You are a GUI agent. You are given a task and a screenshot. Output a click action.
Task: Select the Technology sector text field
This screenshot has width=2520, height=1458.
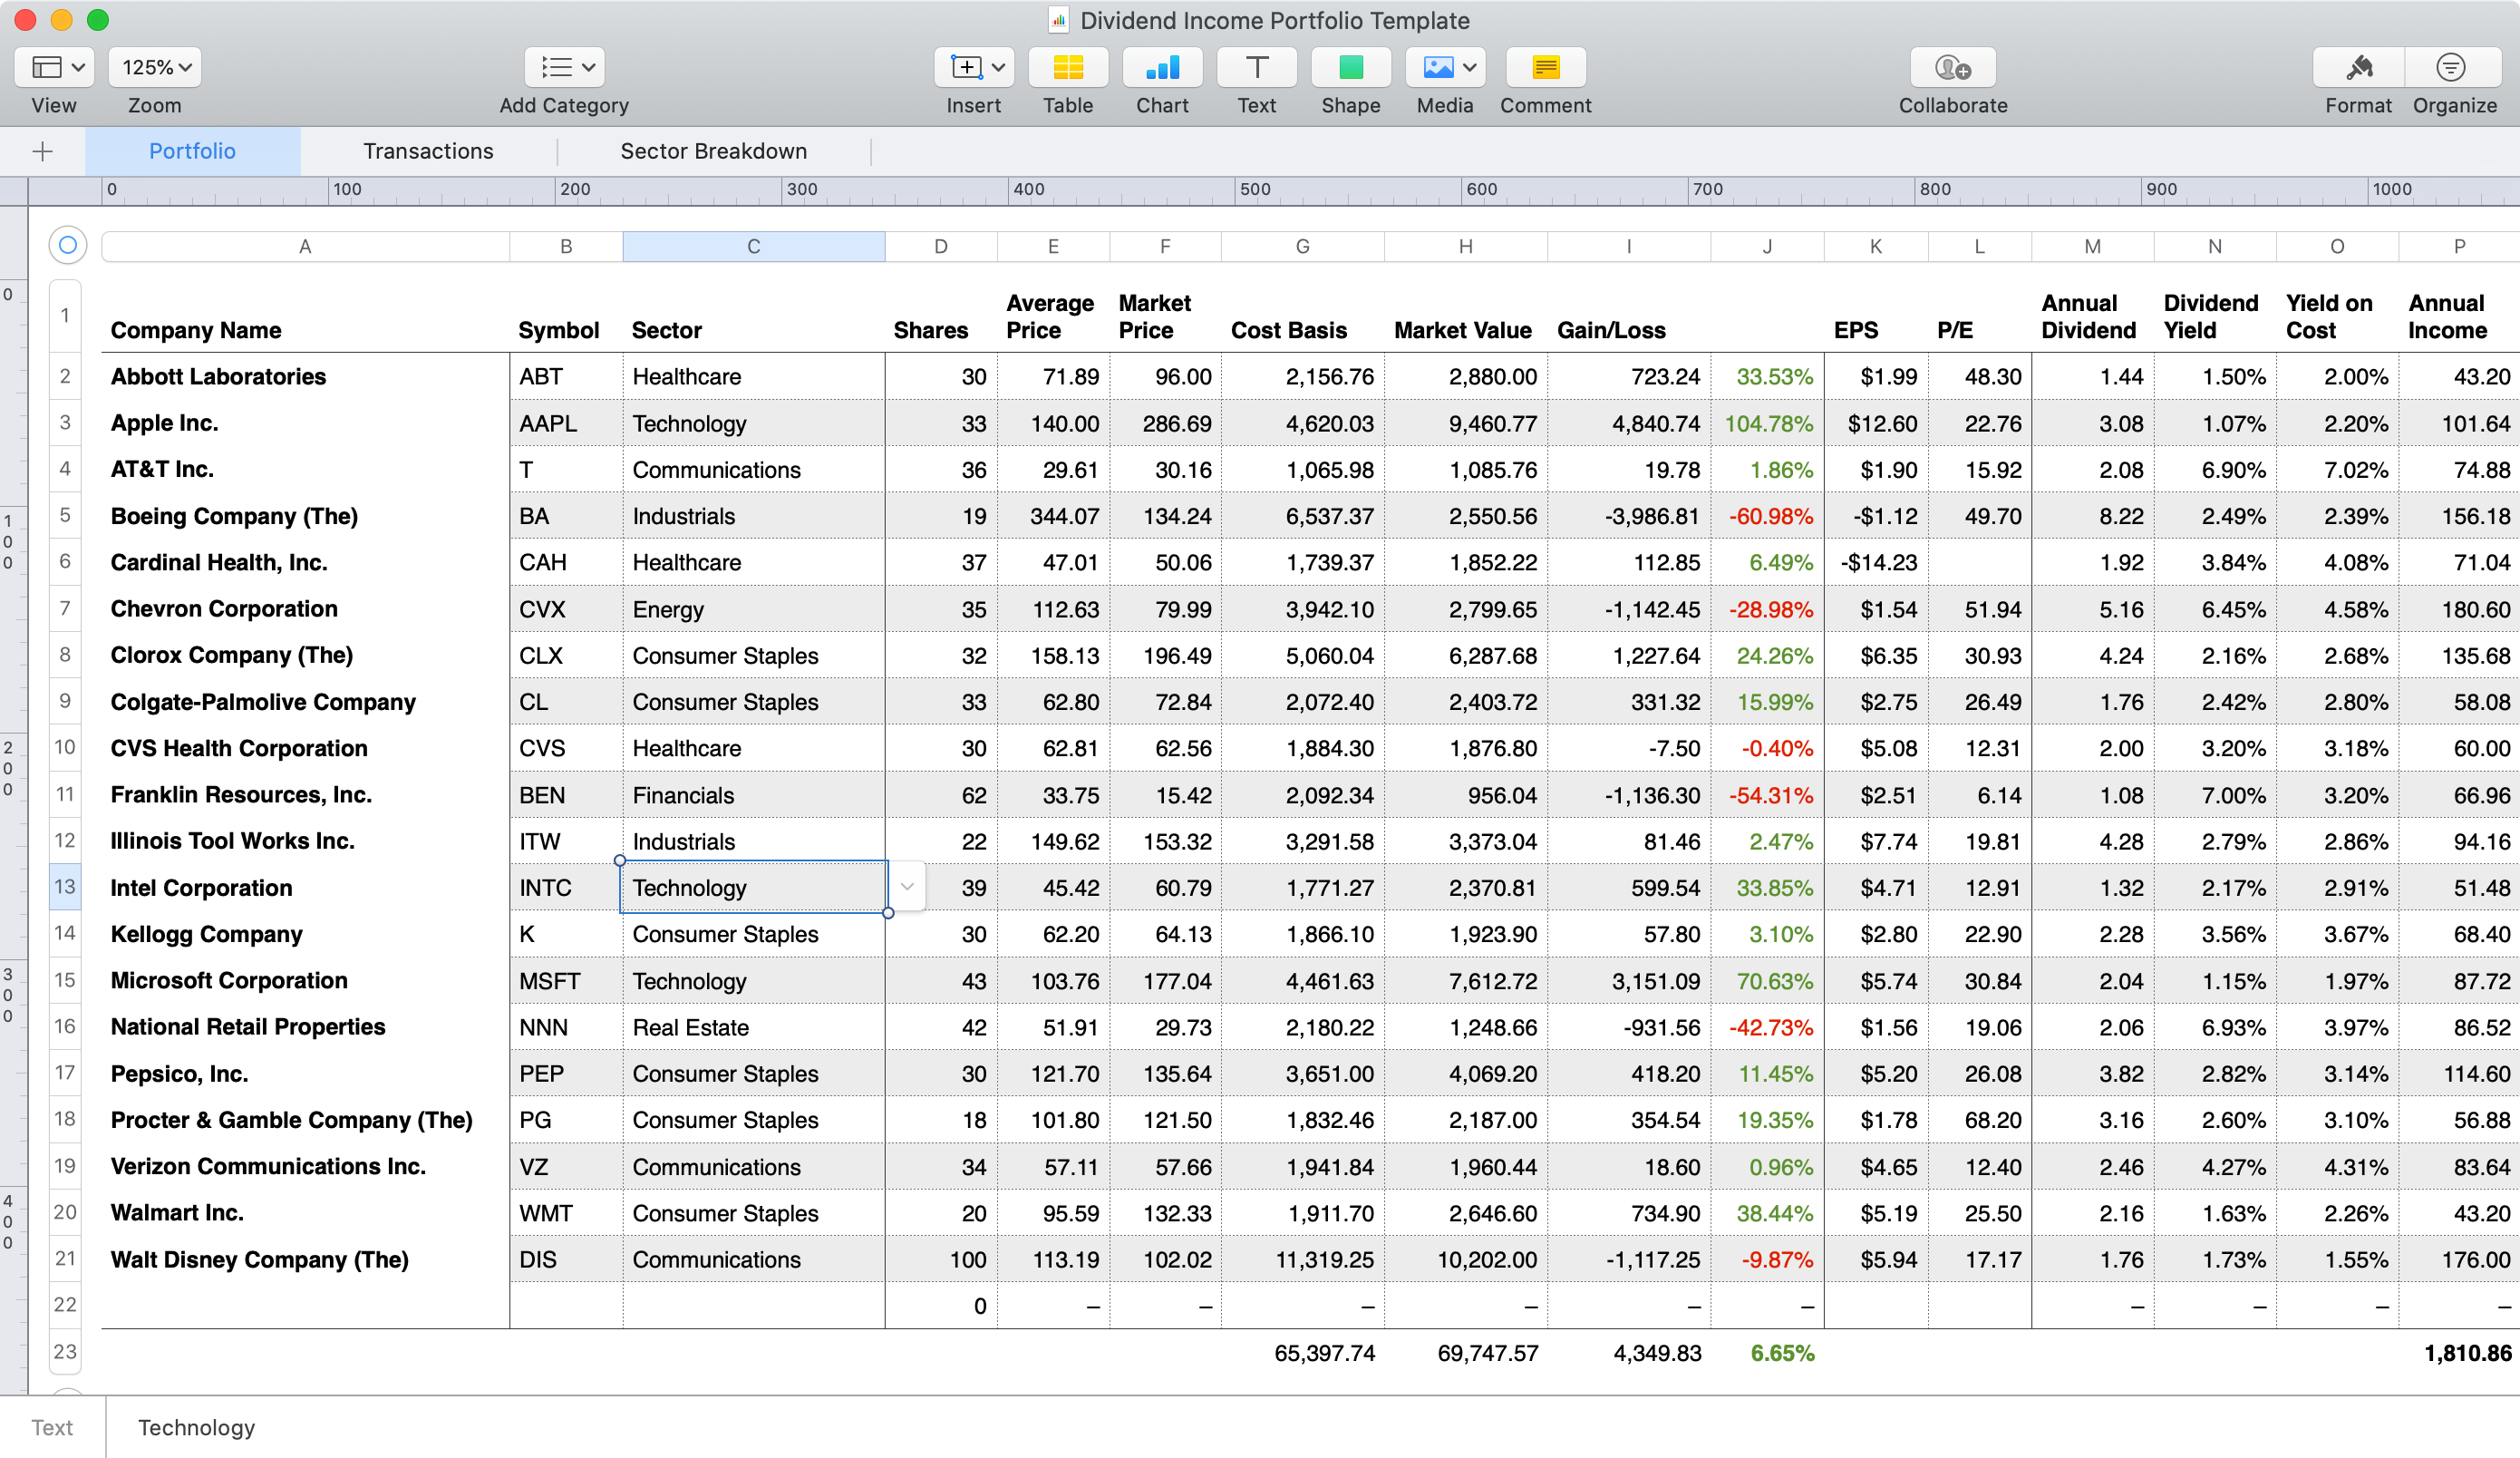[x=754, y=887]
